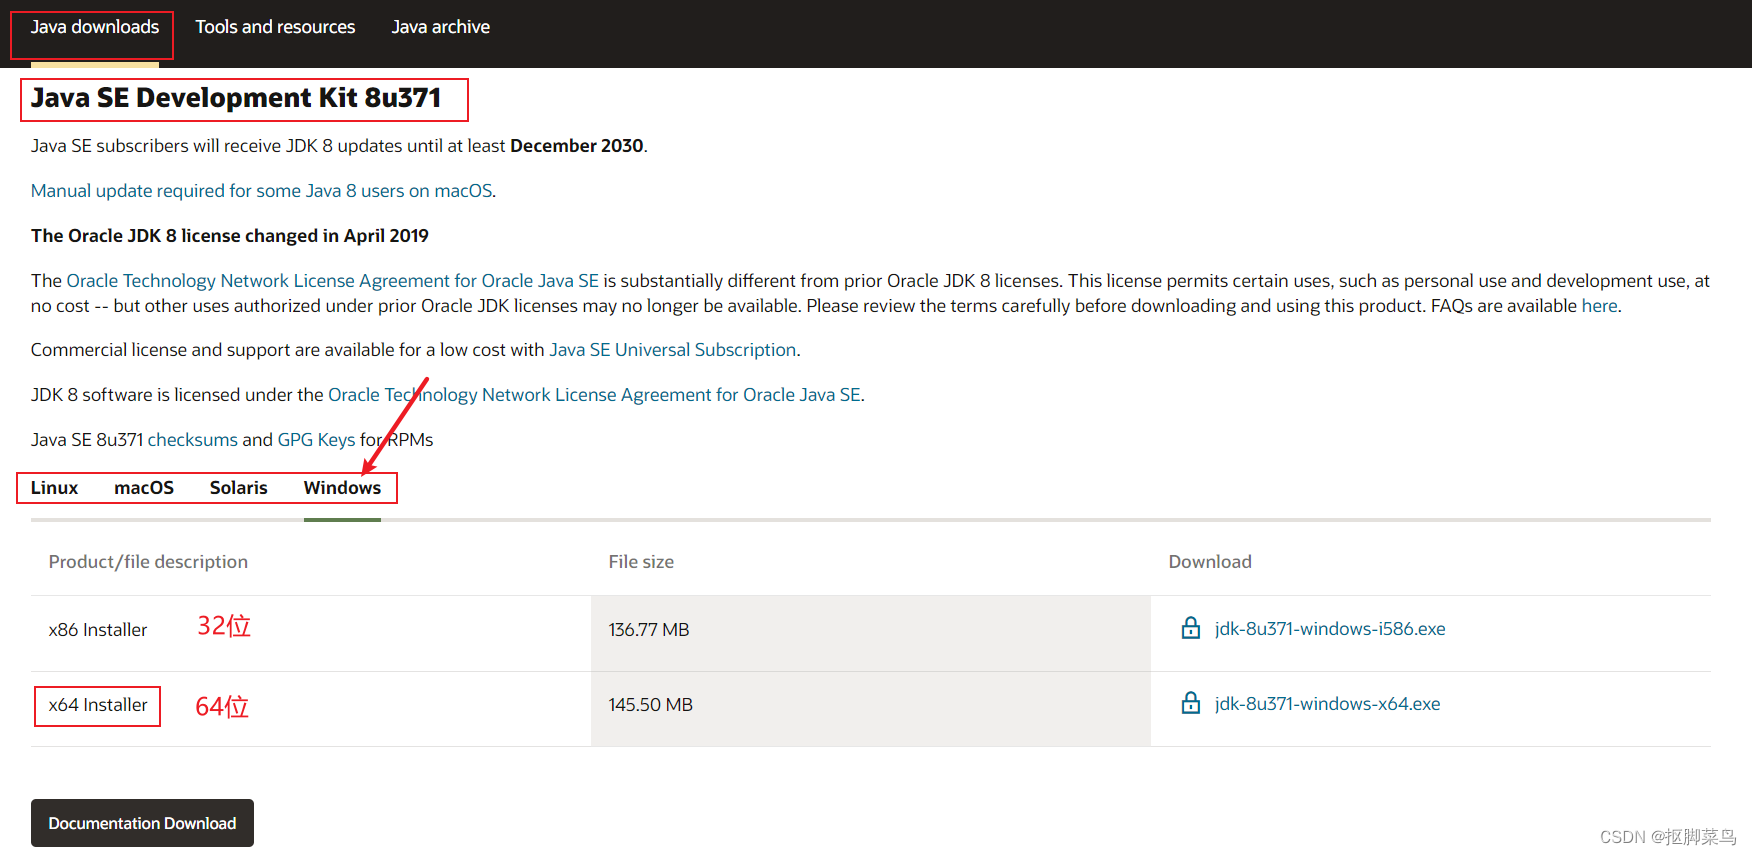
Task: Open the checksums link
Action: [192, 440]
